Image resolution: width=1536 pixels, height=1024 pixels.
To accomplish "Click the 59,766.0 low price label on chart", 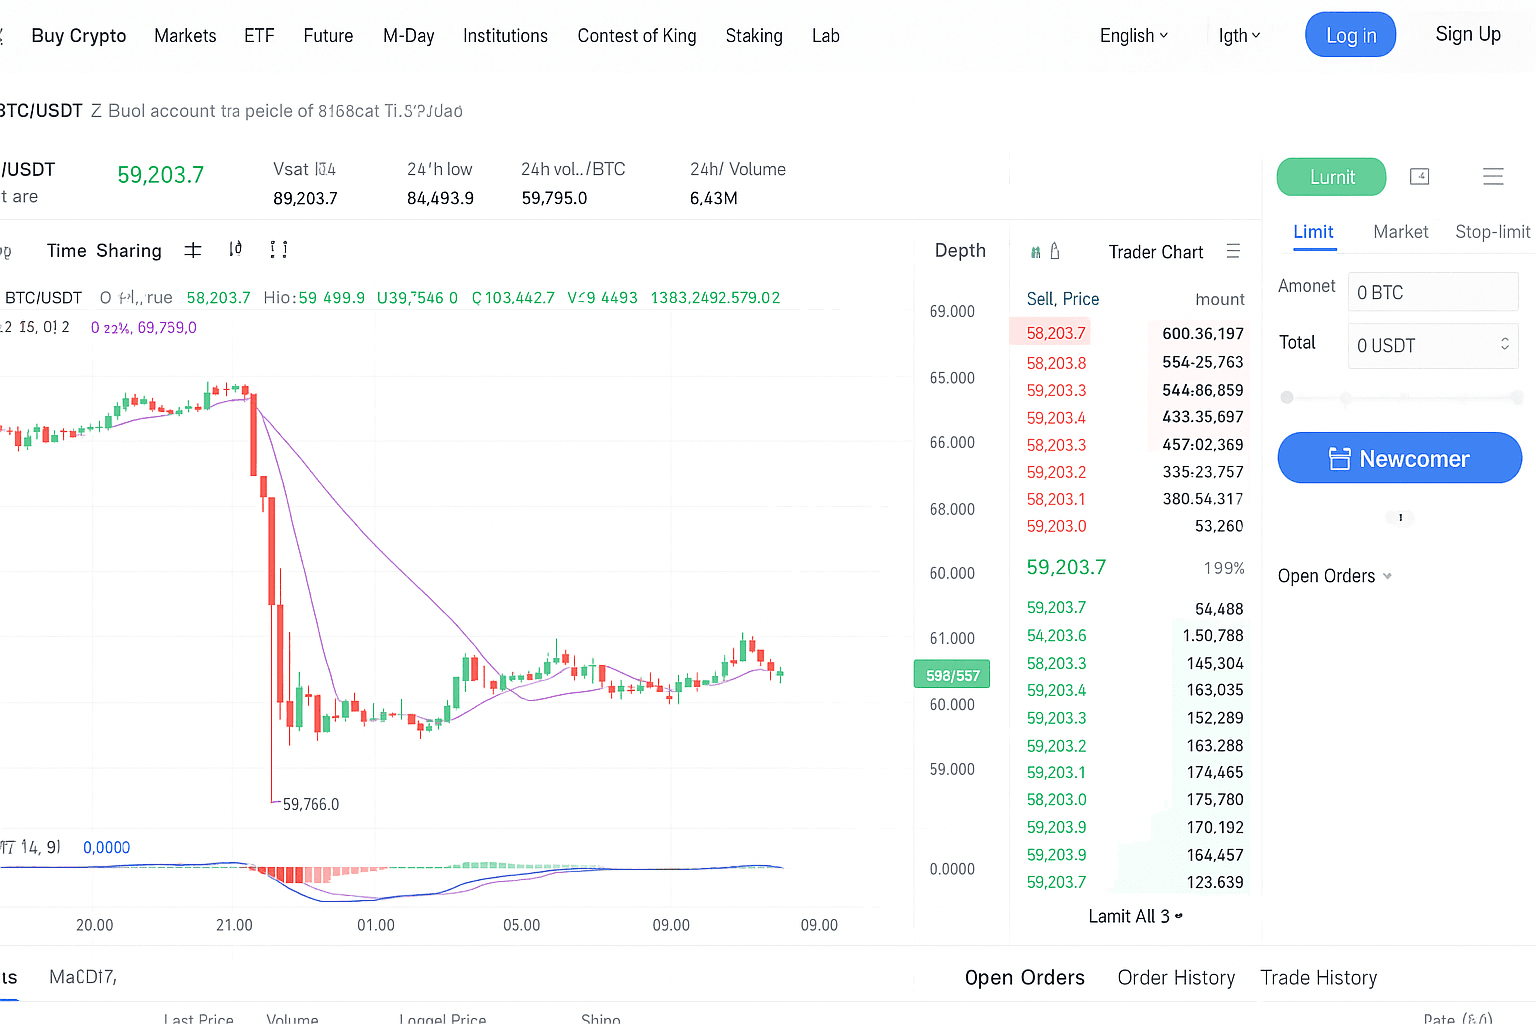I will coord(310,804).
